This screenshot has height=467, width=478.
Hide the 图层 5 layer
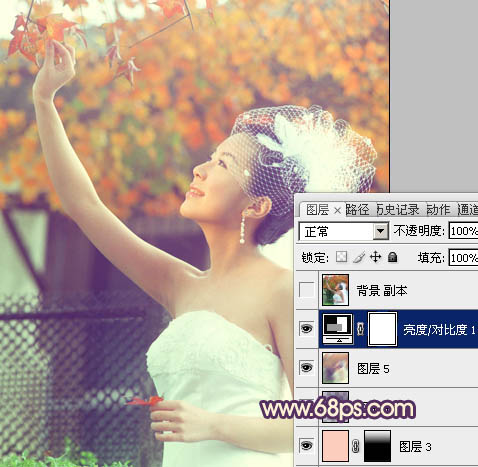[306, 367]
